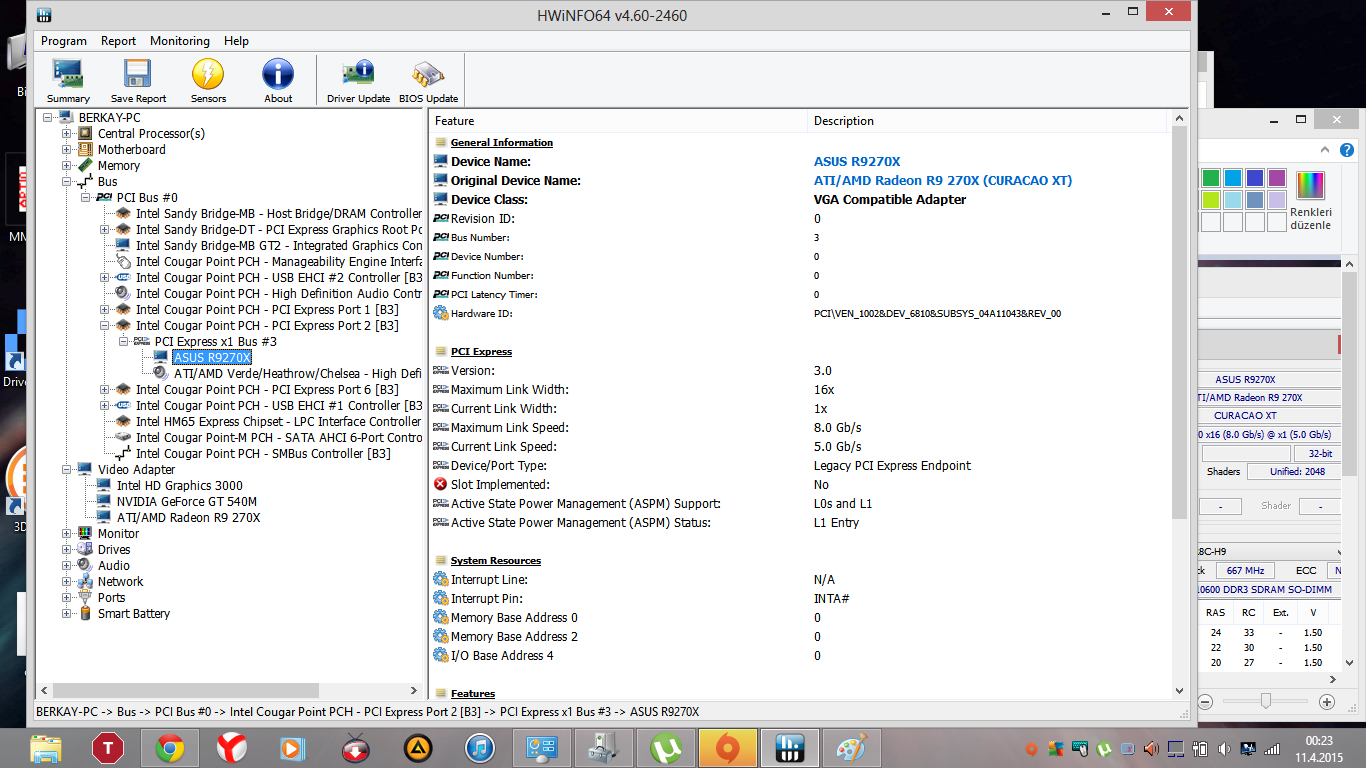
Task: Pick the purple swatch in Paint palette
Action: coord(1277,178)
